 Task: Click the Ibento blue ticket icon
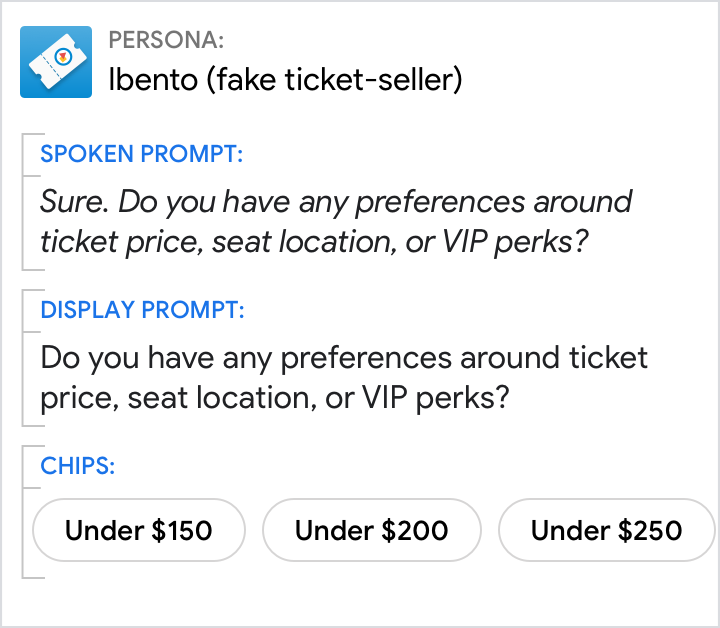click(56, 62)
